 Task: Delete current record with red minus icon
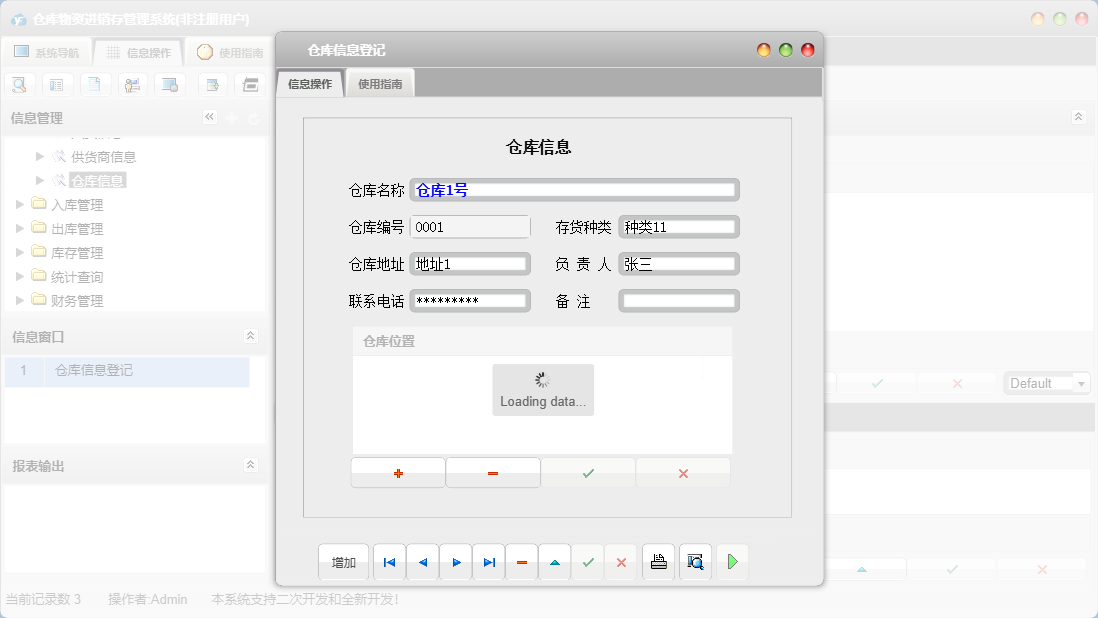(x=521, y=561)
